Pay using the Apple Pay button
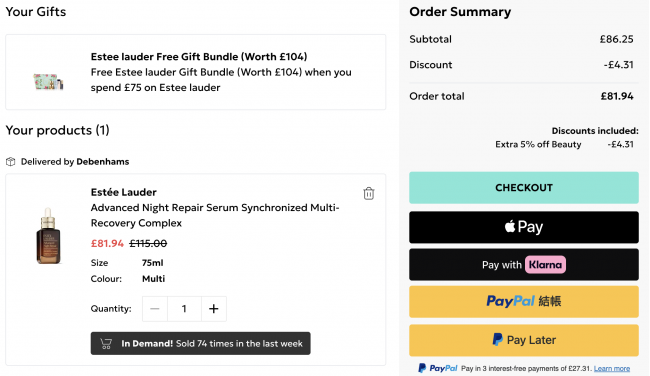The height and width of the screenshot is (376, 650). 524,227
